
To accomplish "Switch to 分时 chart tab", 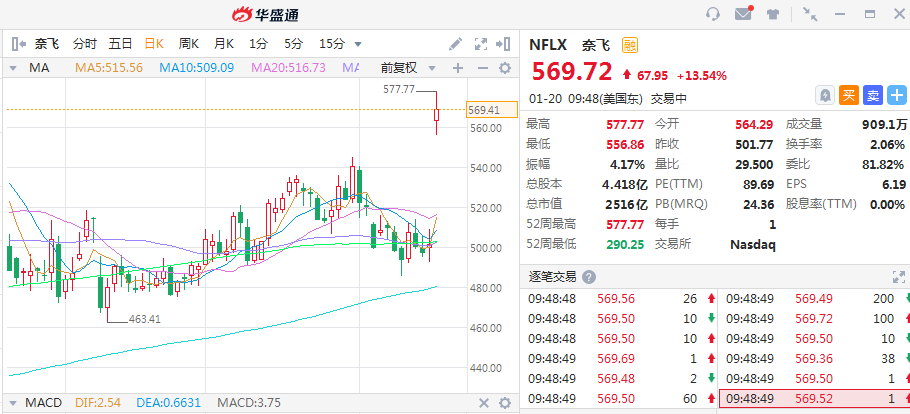I will click(85, 44).
